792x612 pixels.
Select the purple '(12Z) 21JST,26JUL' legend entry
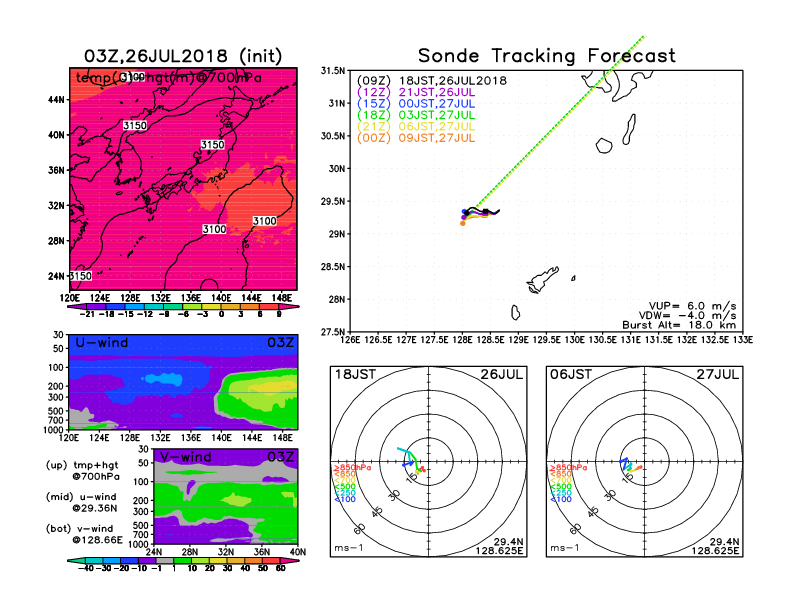pos(416,92)
